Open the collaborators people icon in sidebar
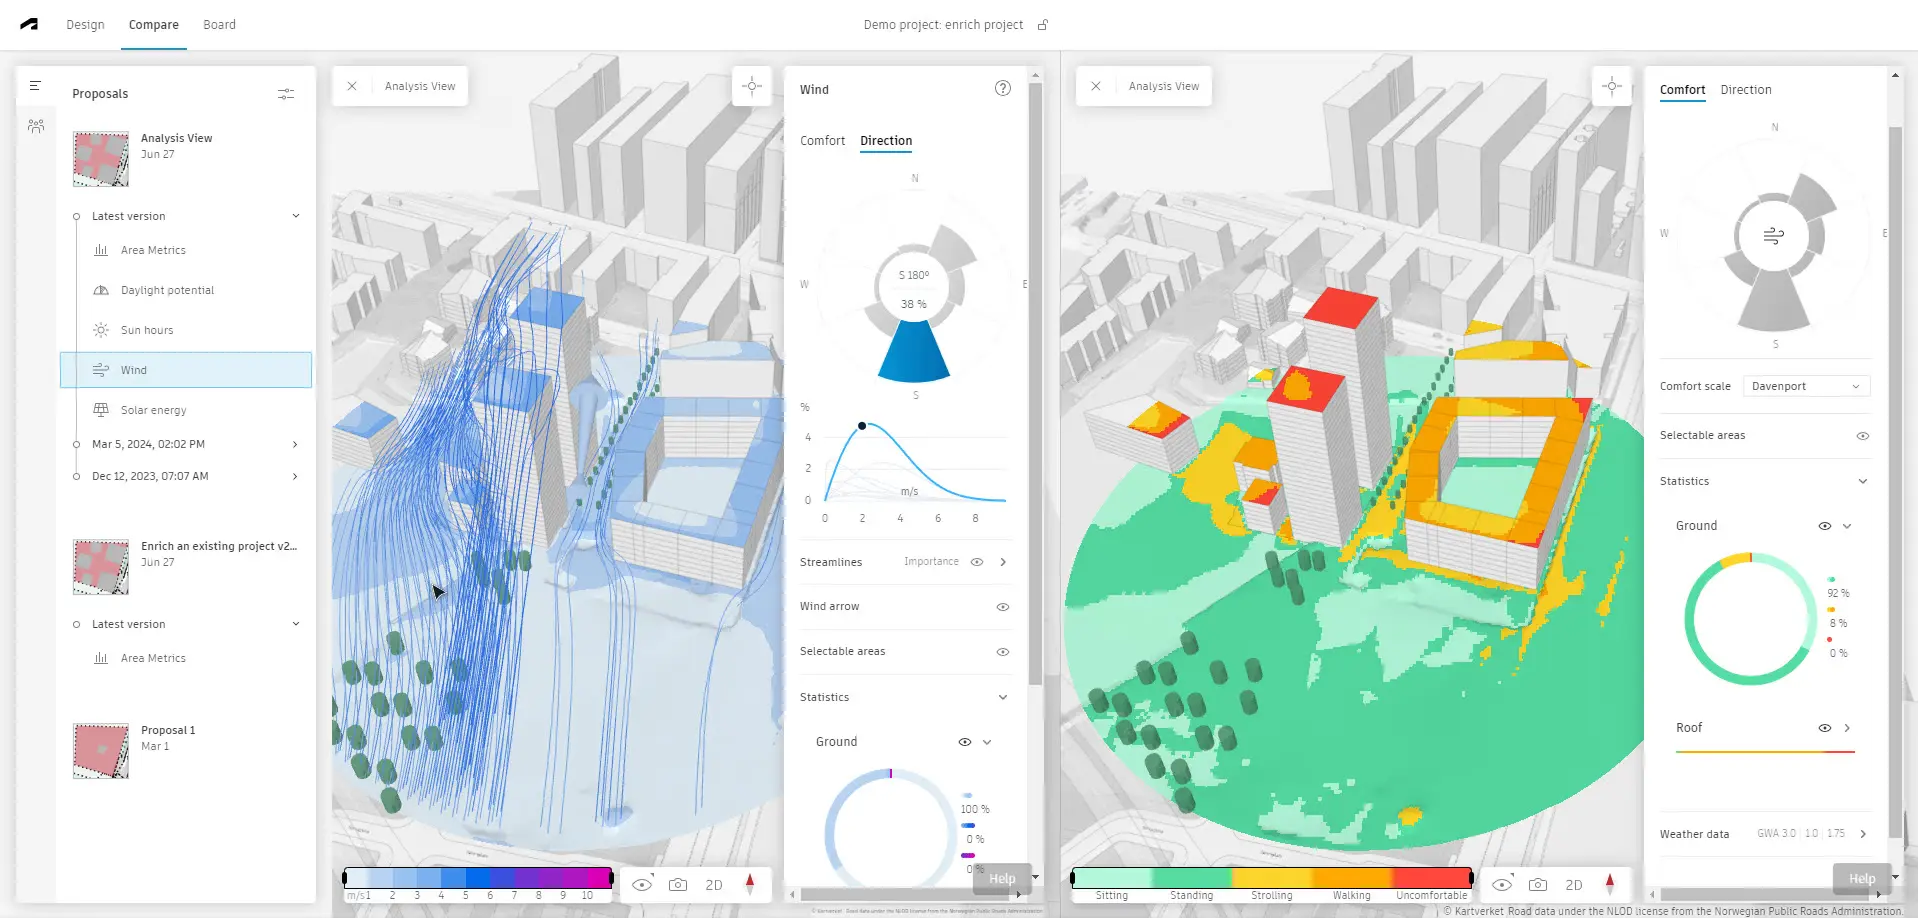This screenshot has width=1918, height=918. [x=36, y=126]
